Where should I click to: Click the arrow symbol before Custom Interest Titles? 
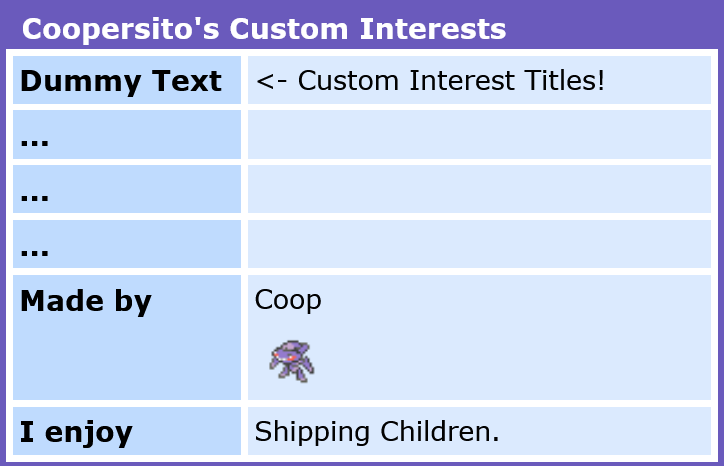coord(272,81)
